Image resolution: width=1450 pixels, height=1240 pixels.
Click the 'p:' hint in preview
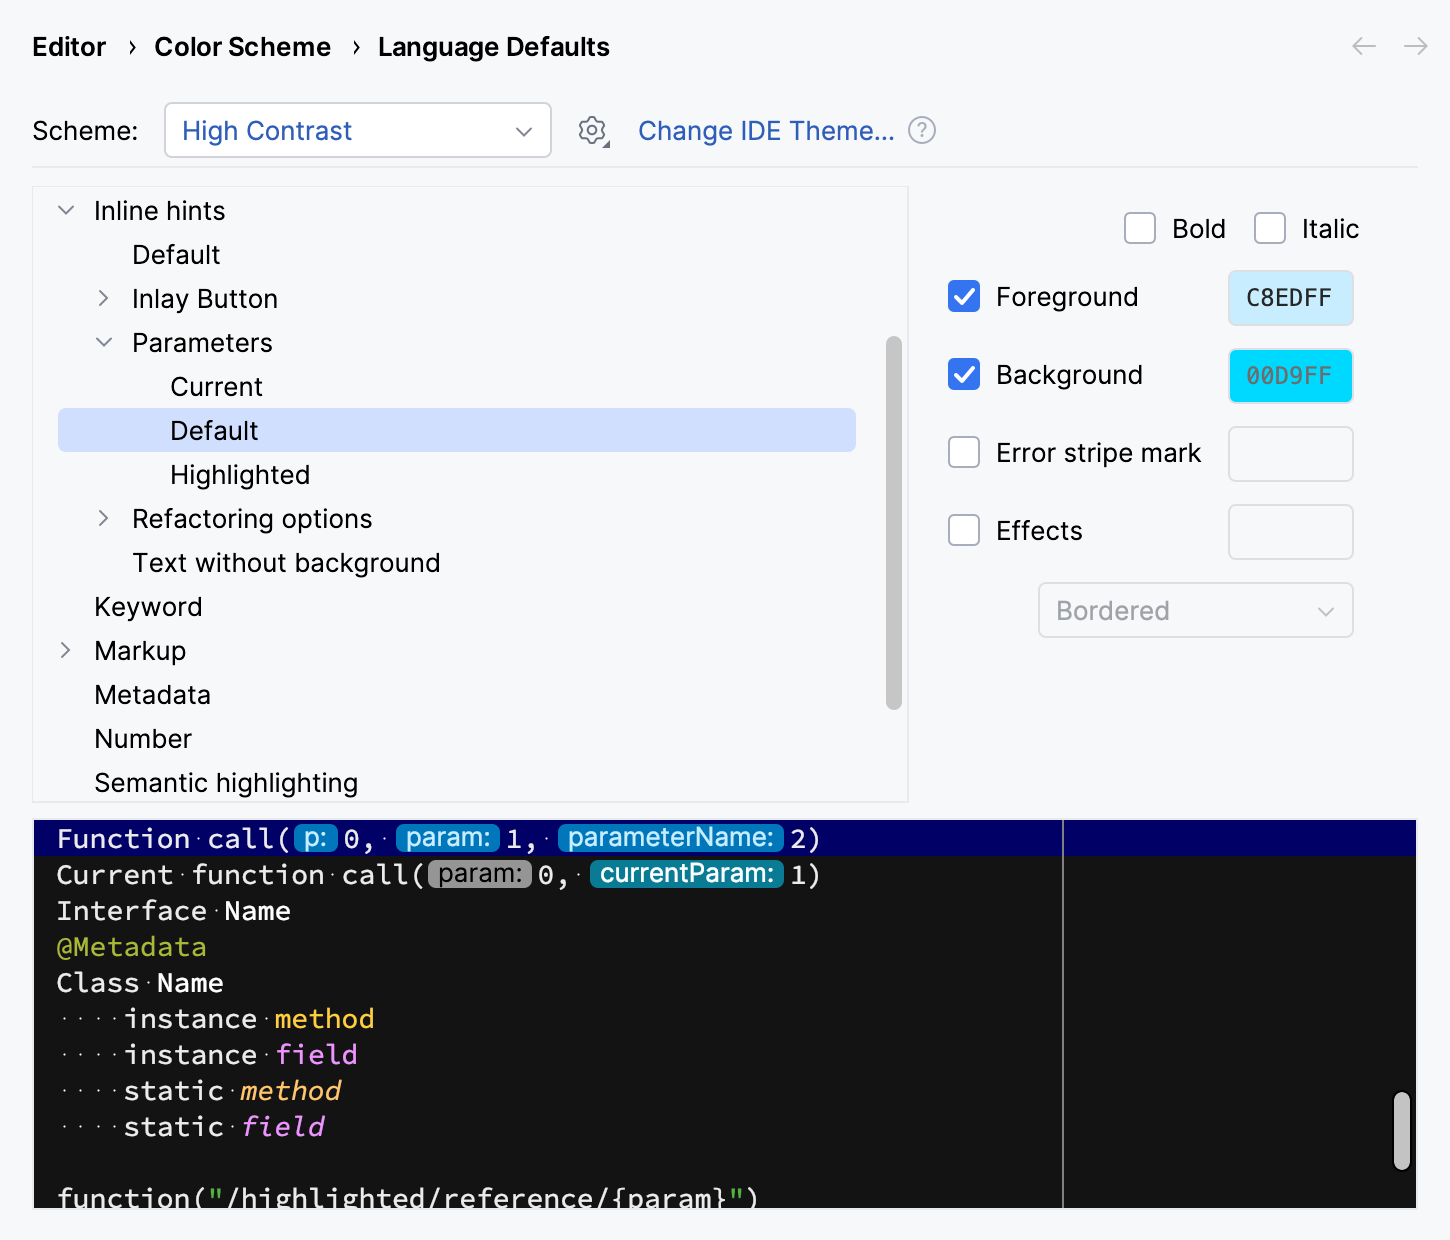pyautogui.click(x=315, y=838)
